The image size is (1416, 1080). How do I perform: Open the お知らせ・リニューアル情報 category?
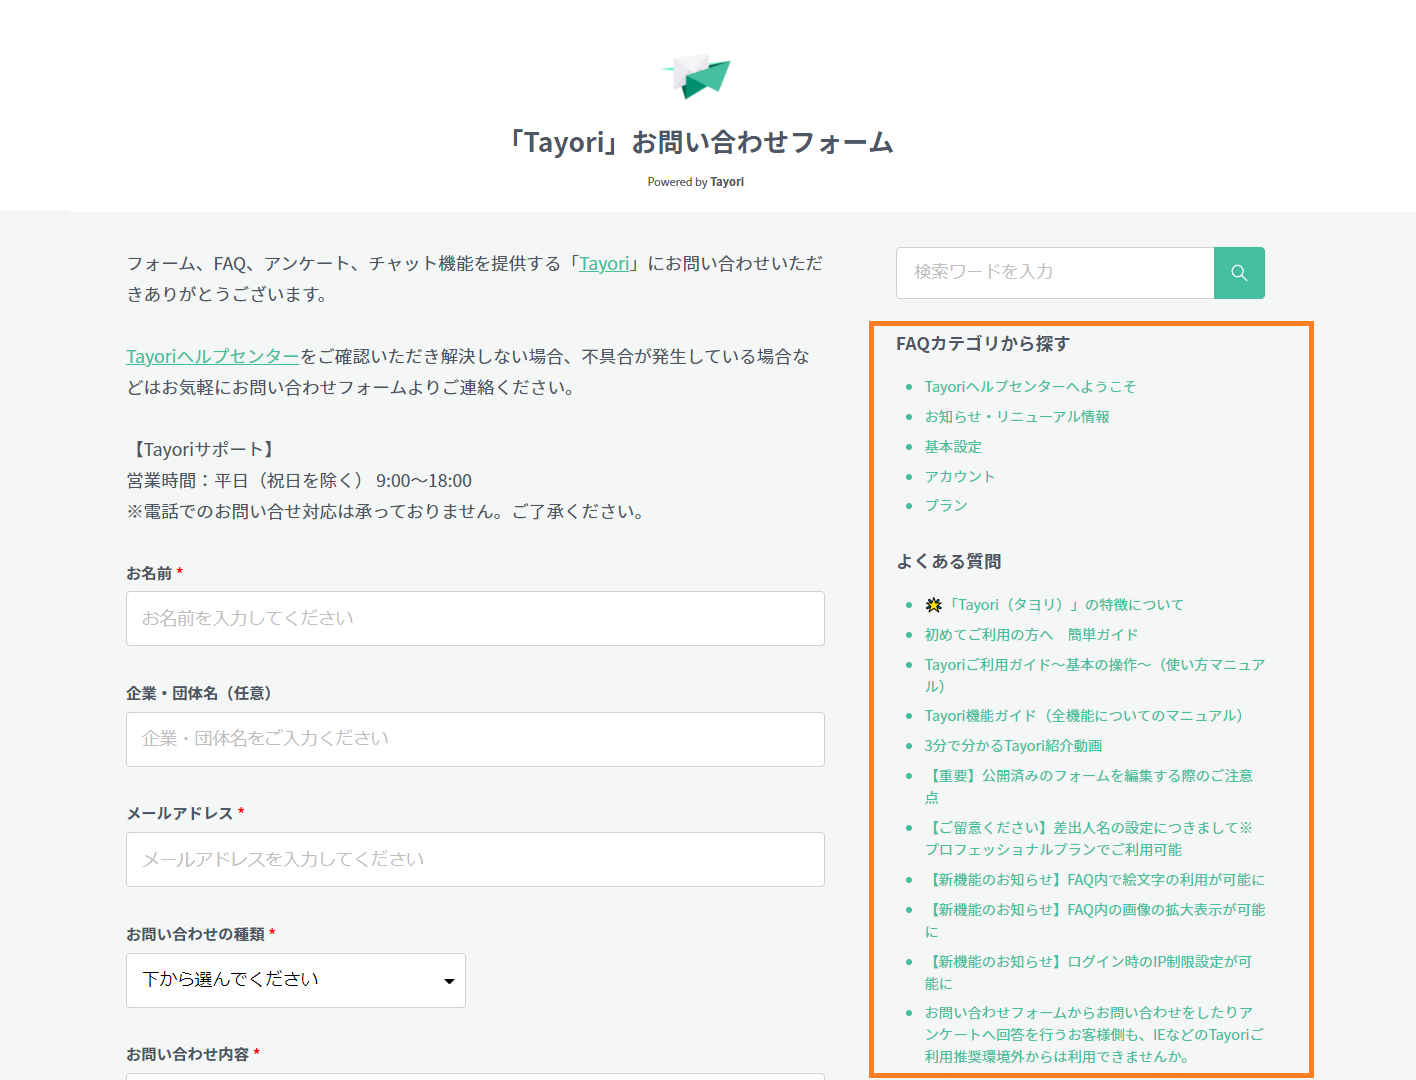(1017, 417)
